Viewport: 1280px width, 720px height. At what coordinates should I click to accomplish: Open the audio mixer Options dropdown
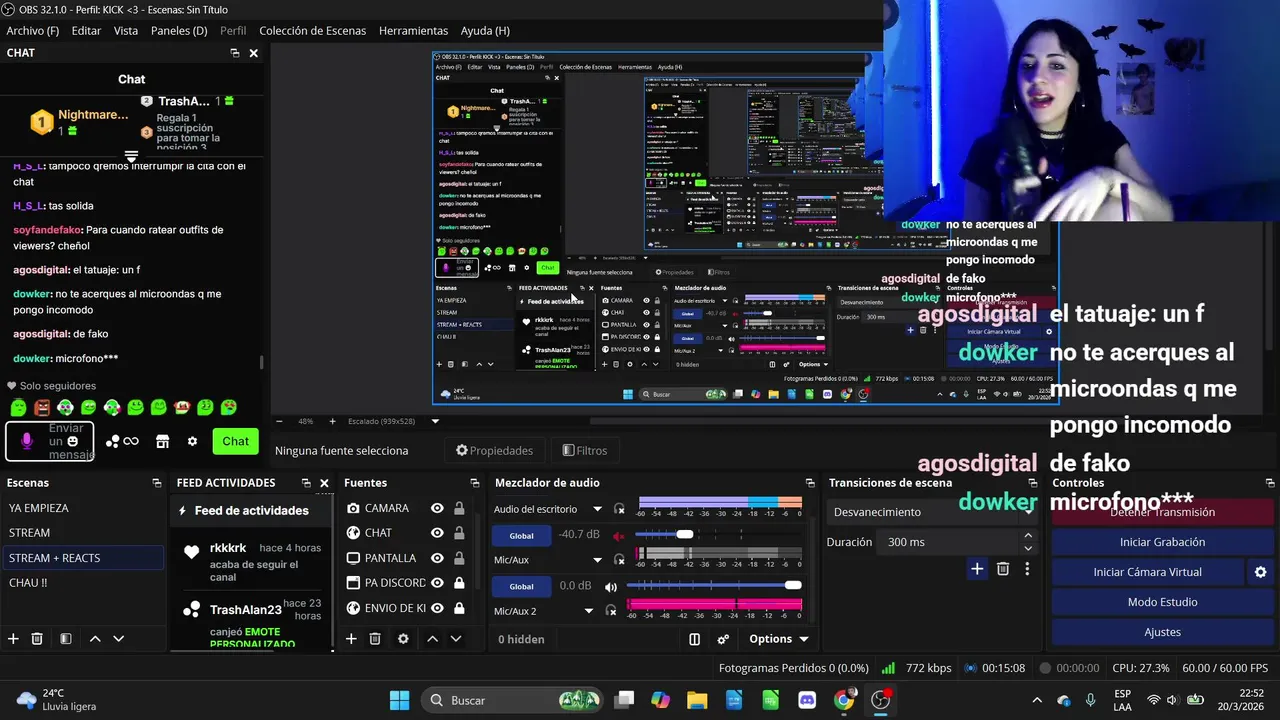(778, 639)
